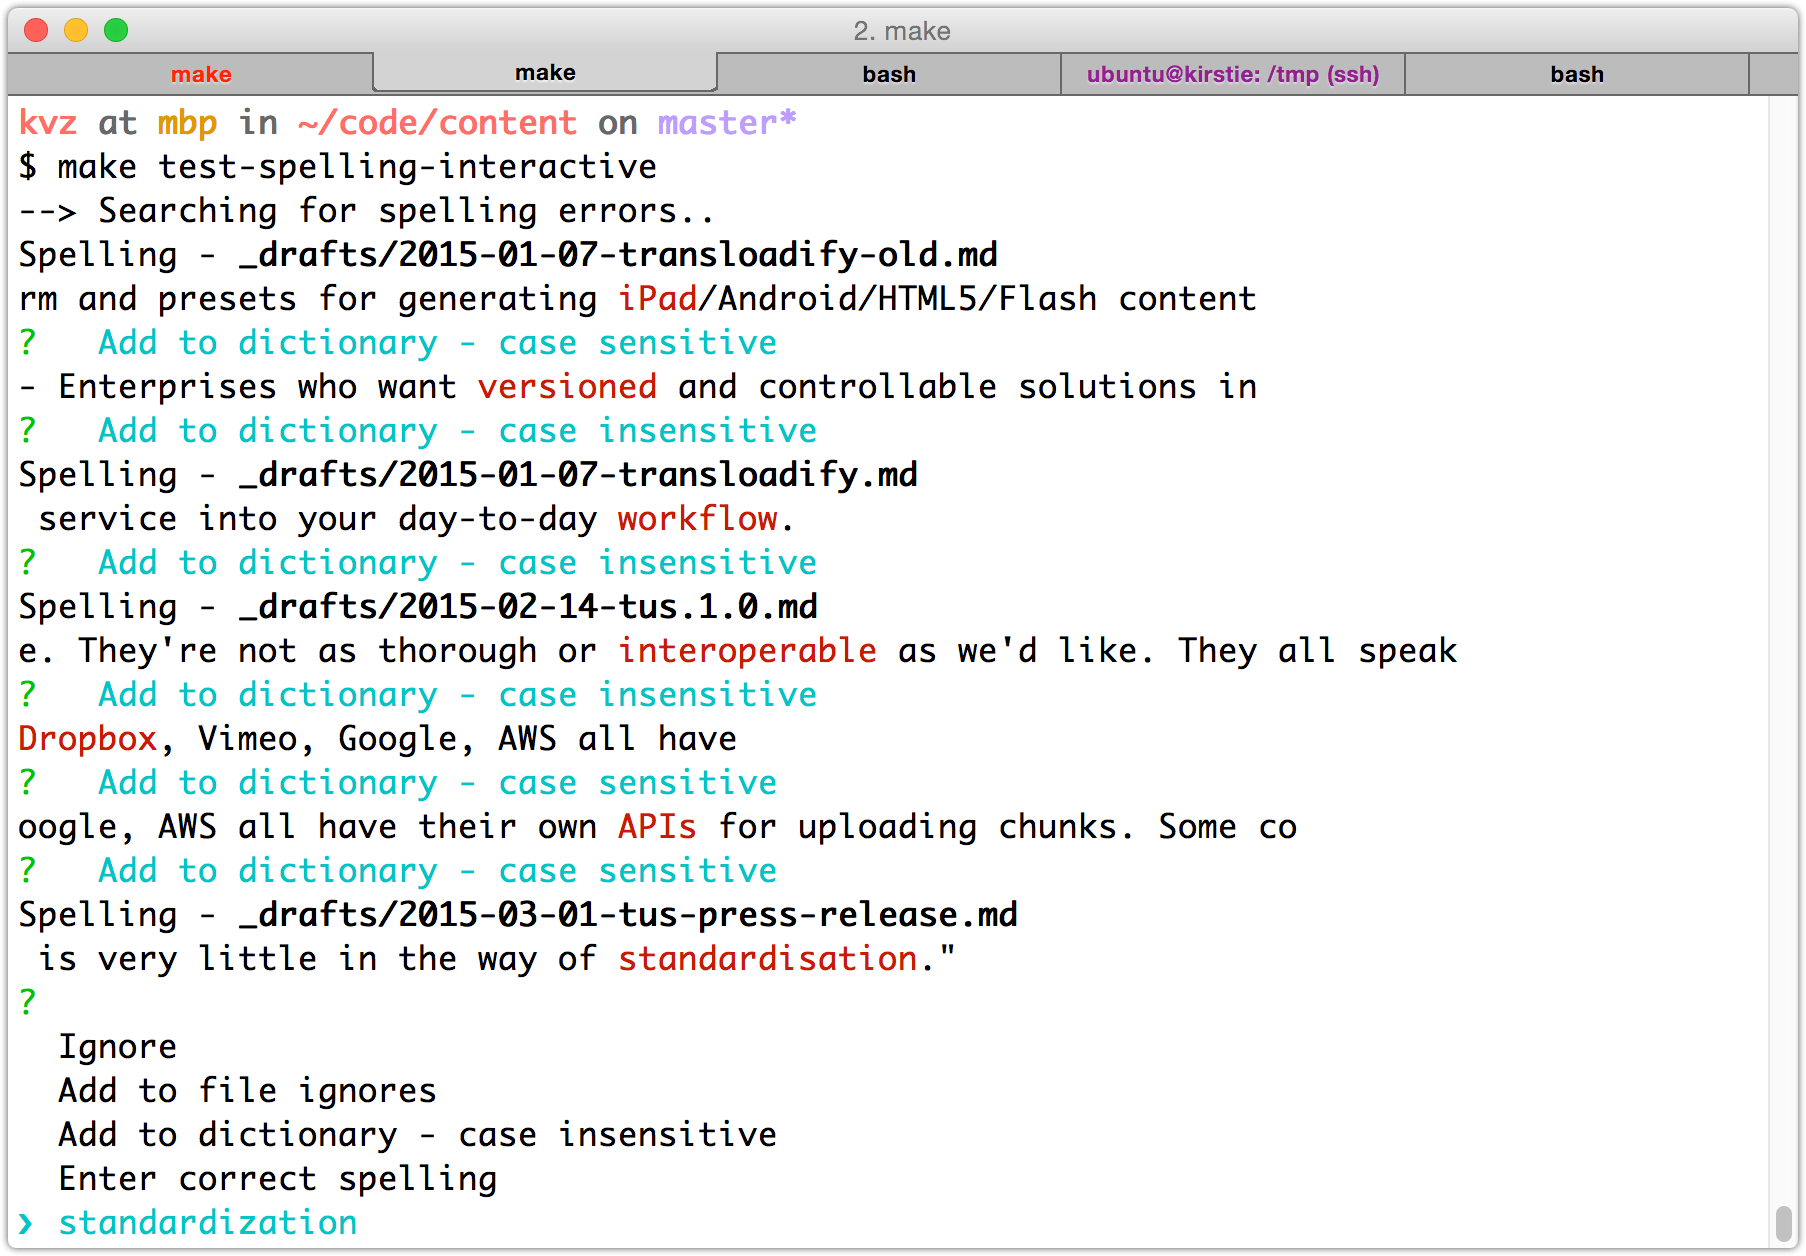Click the green zoom window button

pos(116,30)
